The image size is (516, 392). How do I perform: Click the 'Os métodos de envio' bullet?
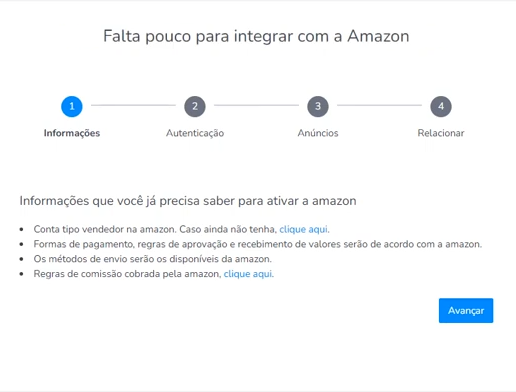click(153, 259)
